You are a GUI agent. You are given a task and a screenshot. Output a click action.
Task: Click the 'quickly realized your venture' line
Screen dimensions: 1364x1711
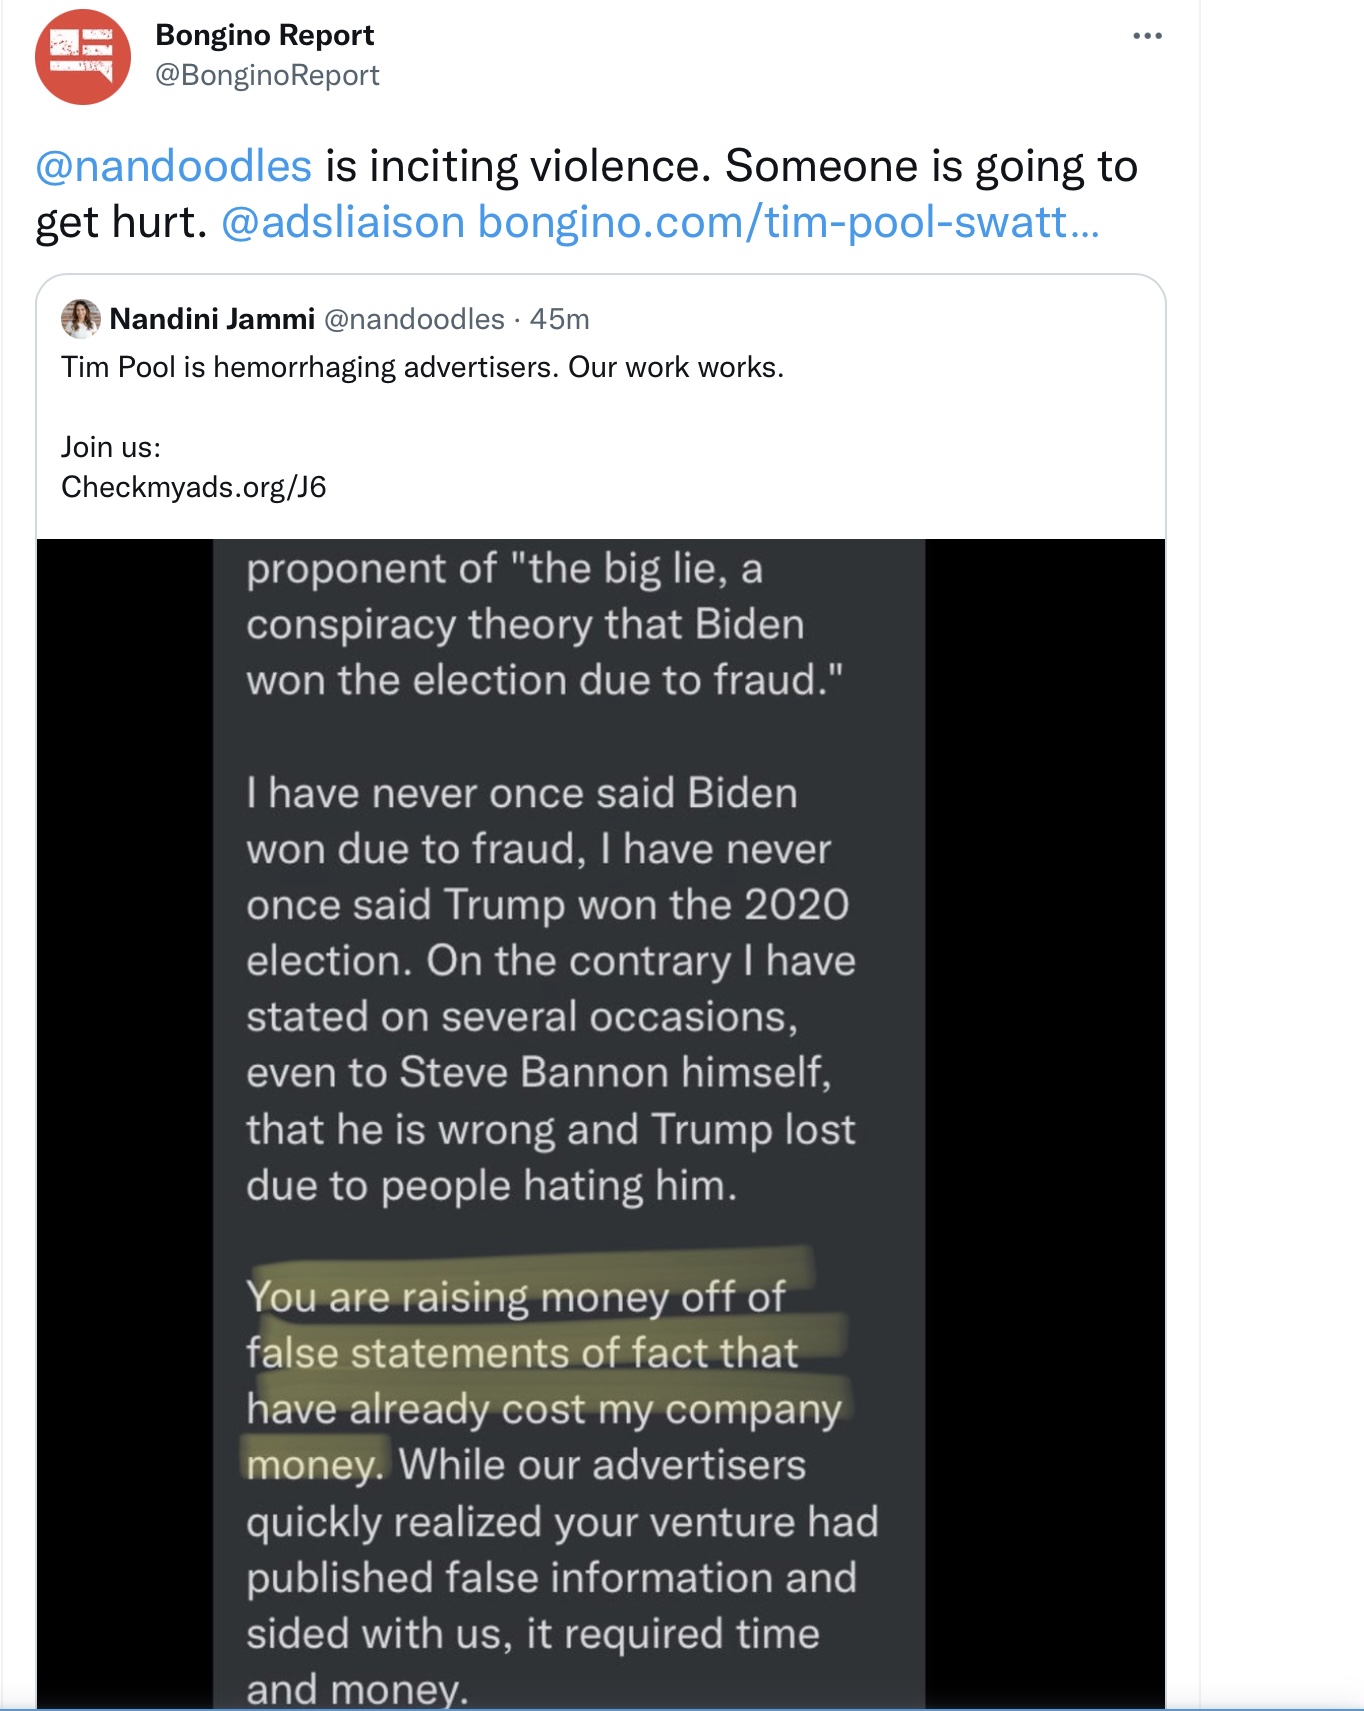pyautogui.click(x=562, y=1521)
